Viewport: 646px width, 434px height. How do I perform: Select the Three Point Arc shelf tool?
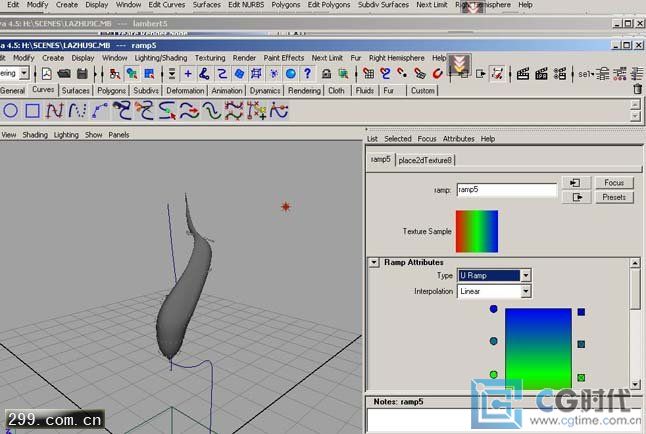pyautogui.click(x=100, y=111)
